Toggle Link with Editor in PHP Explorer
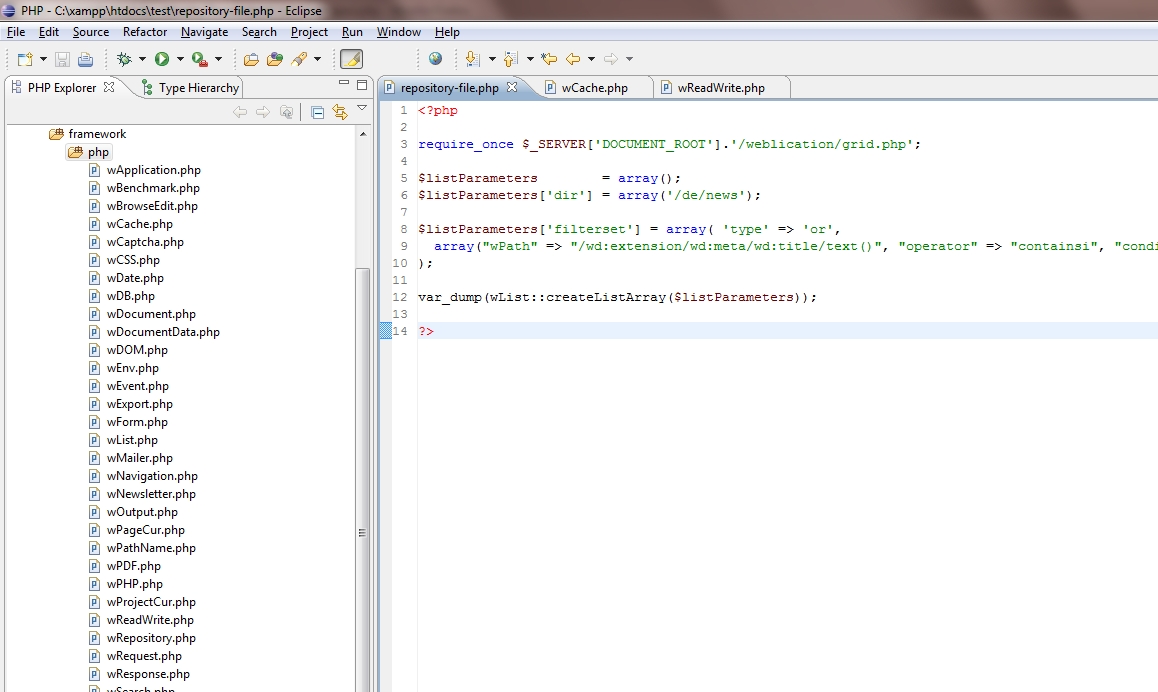Screen dimensions: 1158x692 coord(340,112)
